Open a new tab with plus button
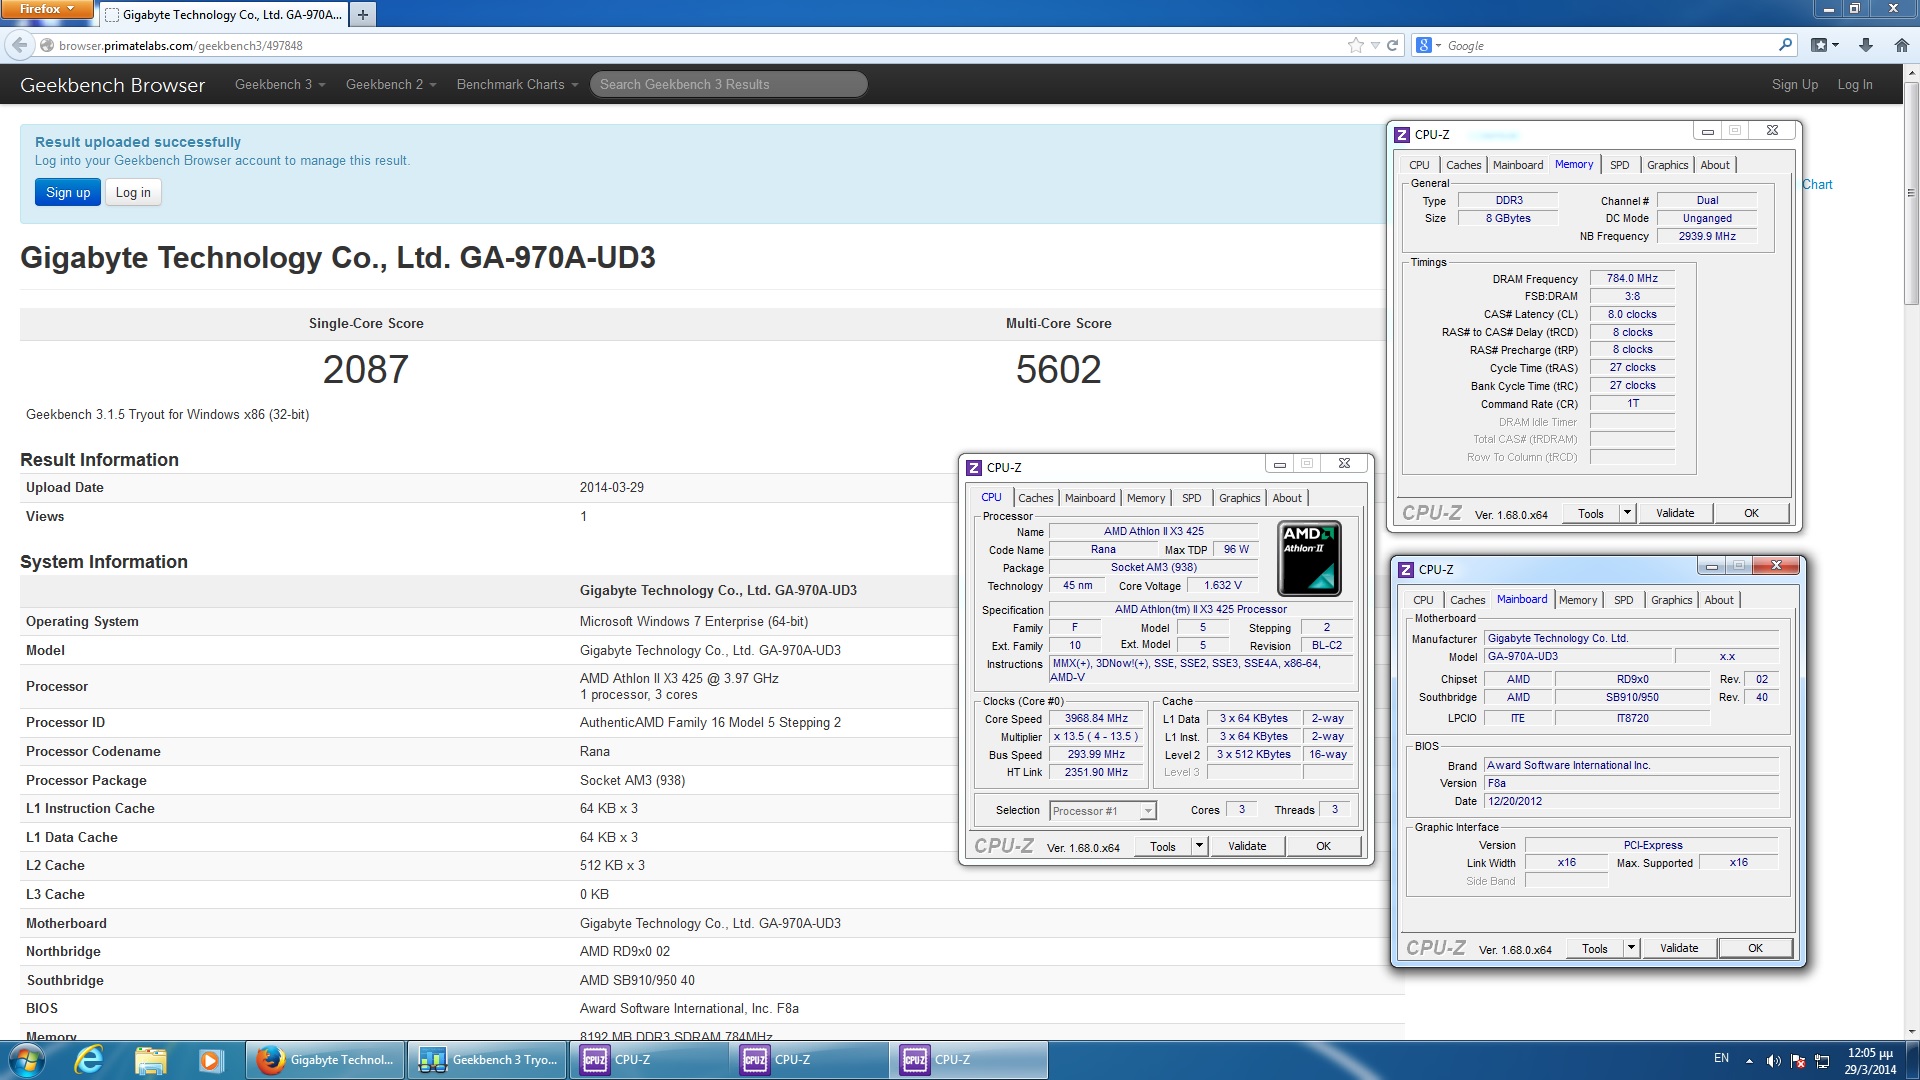The width and height of the screenshot is (1920, 1080). tap(363, 14)
